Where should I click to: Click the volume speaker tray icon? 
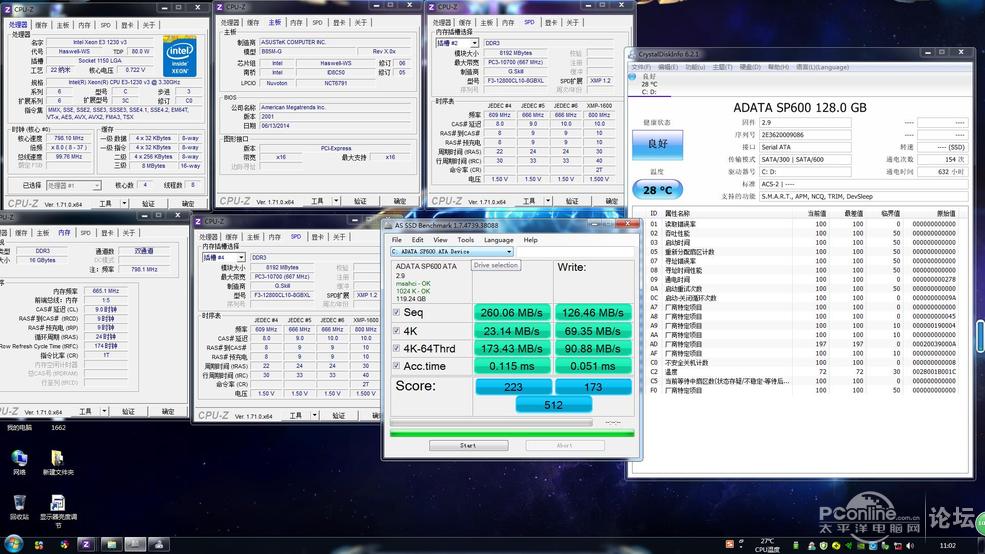coord(910,546)
